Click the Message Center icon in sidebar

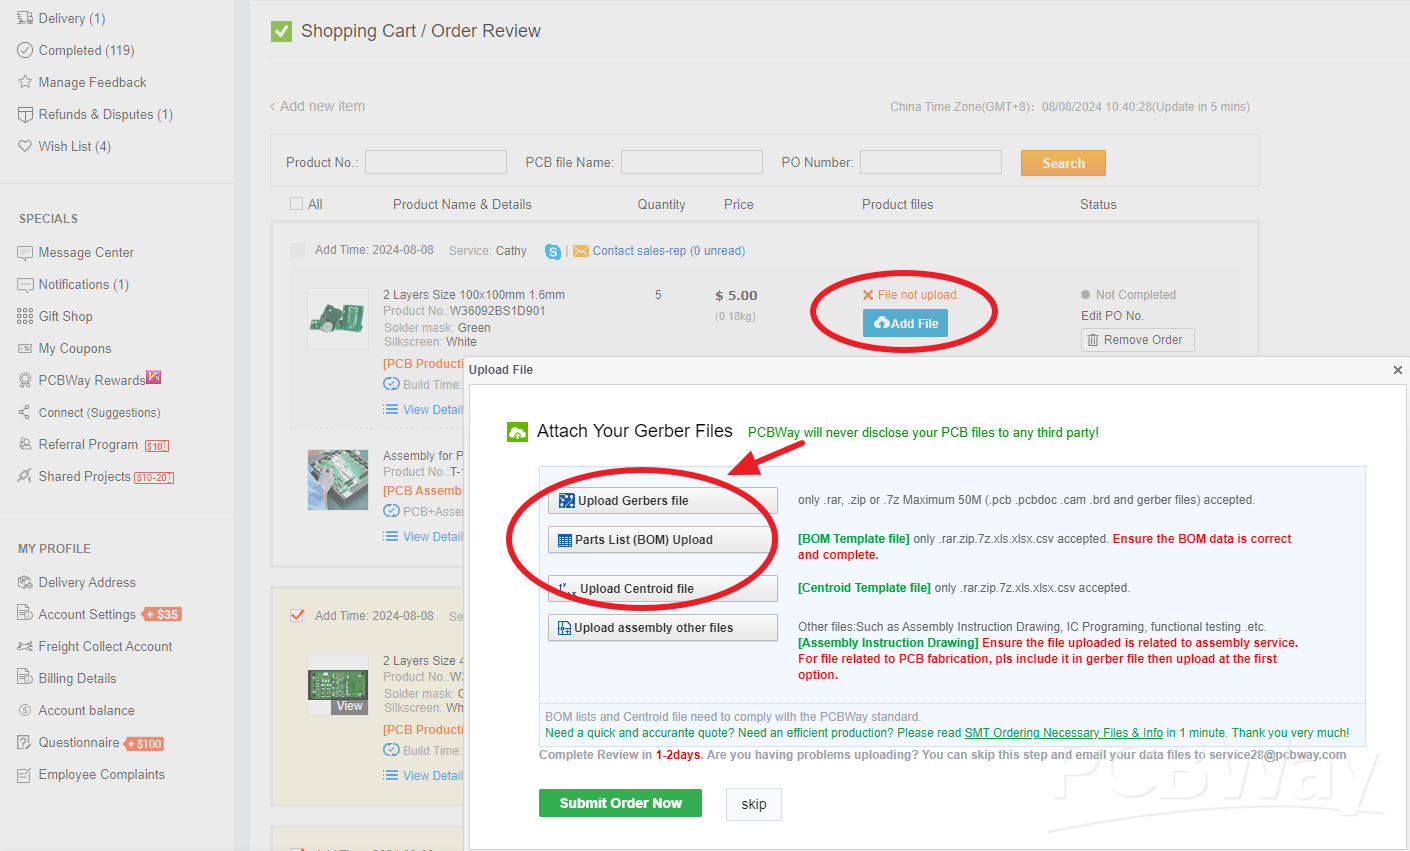pyautogui.click(x=25, y=253)
